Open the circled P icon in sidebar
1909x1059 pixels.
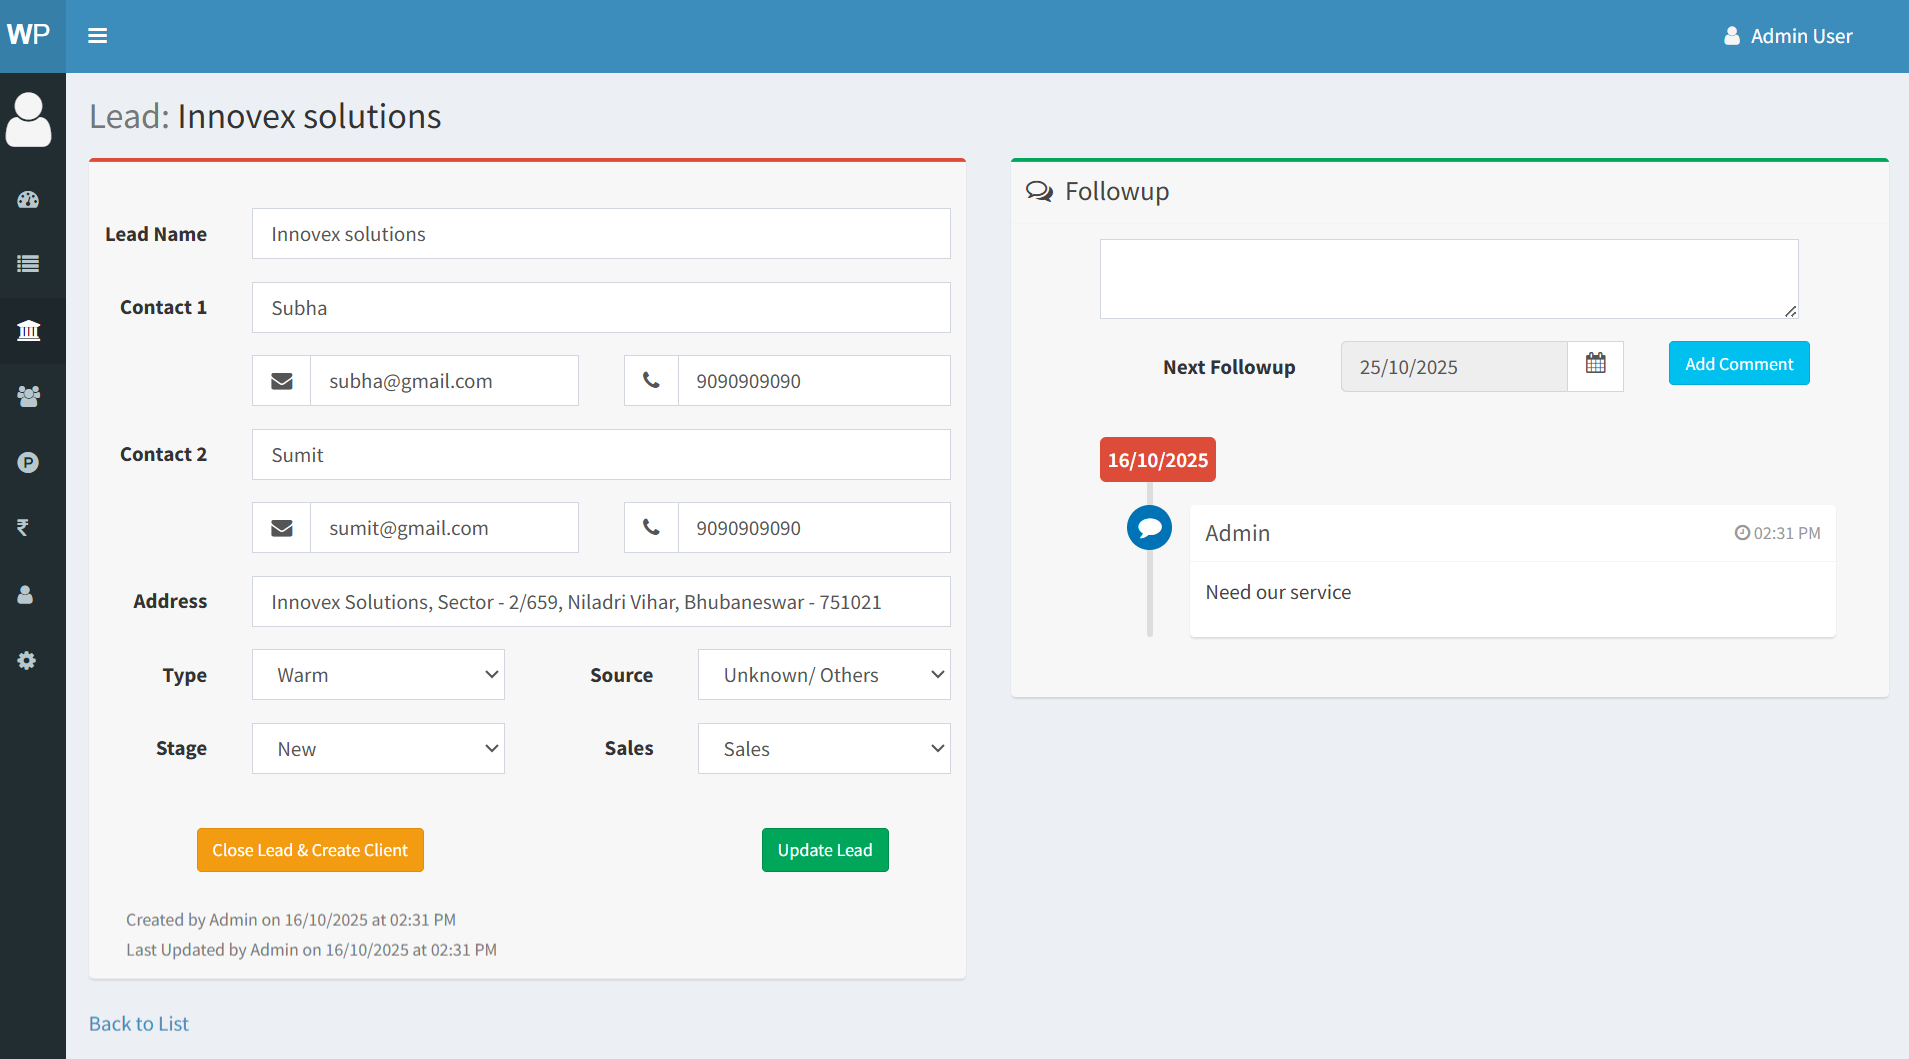[28, 463]
